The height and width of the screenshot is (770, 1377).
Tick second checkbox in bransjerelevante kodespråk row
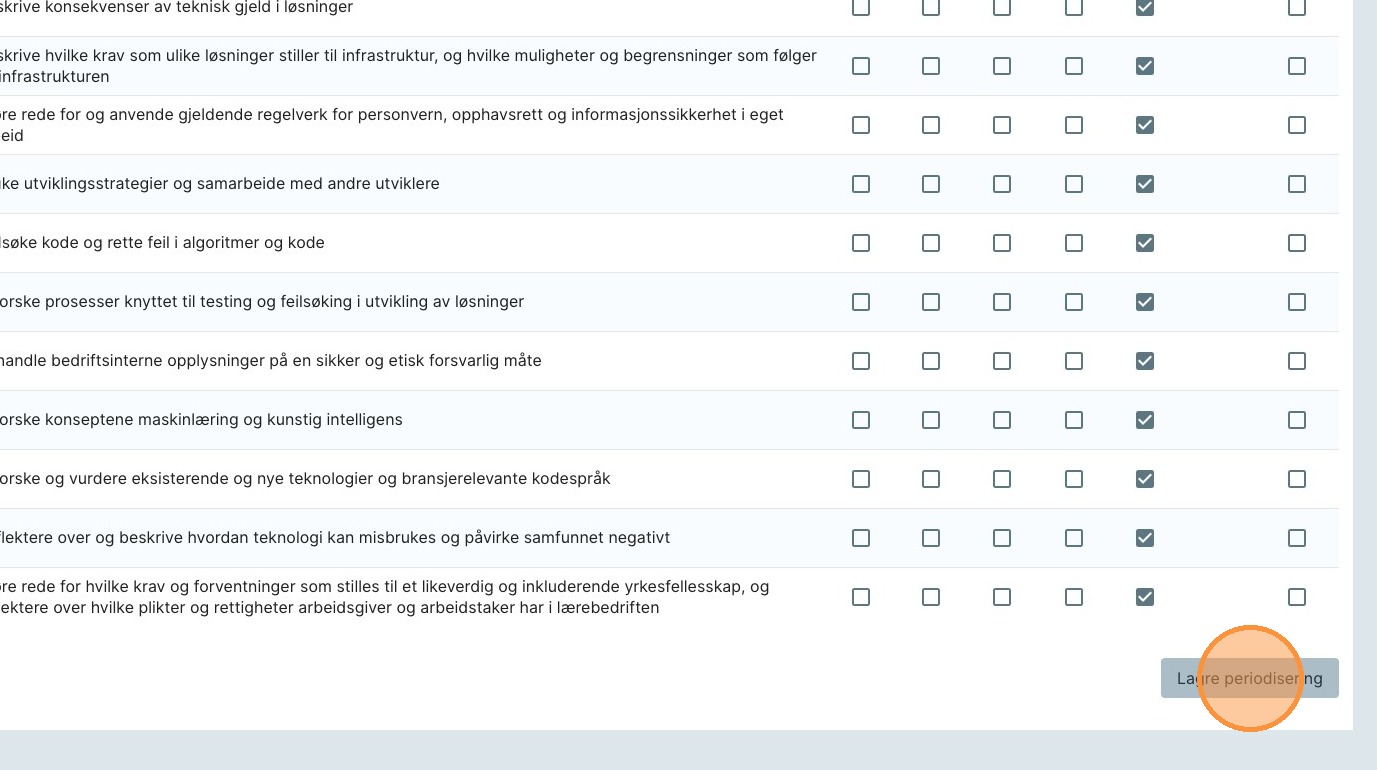point(931,479)
